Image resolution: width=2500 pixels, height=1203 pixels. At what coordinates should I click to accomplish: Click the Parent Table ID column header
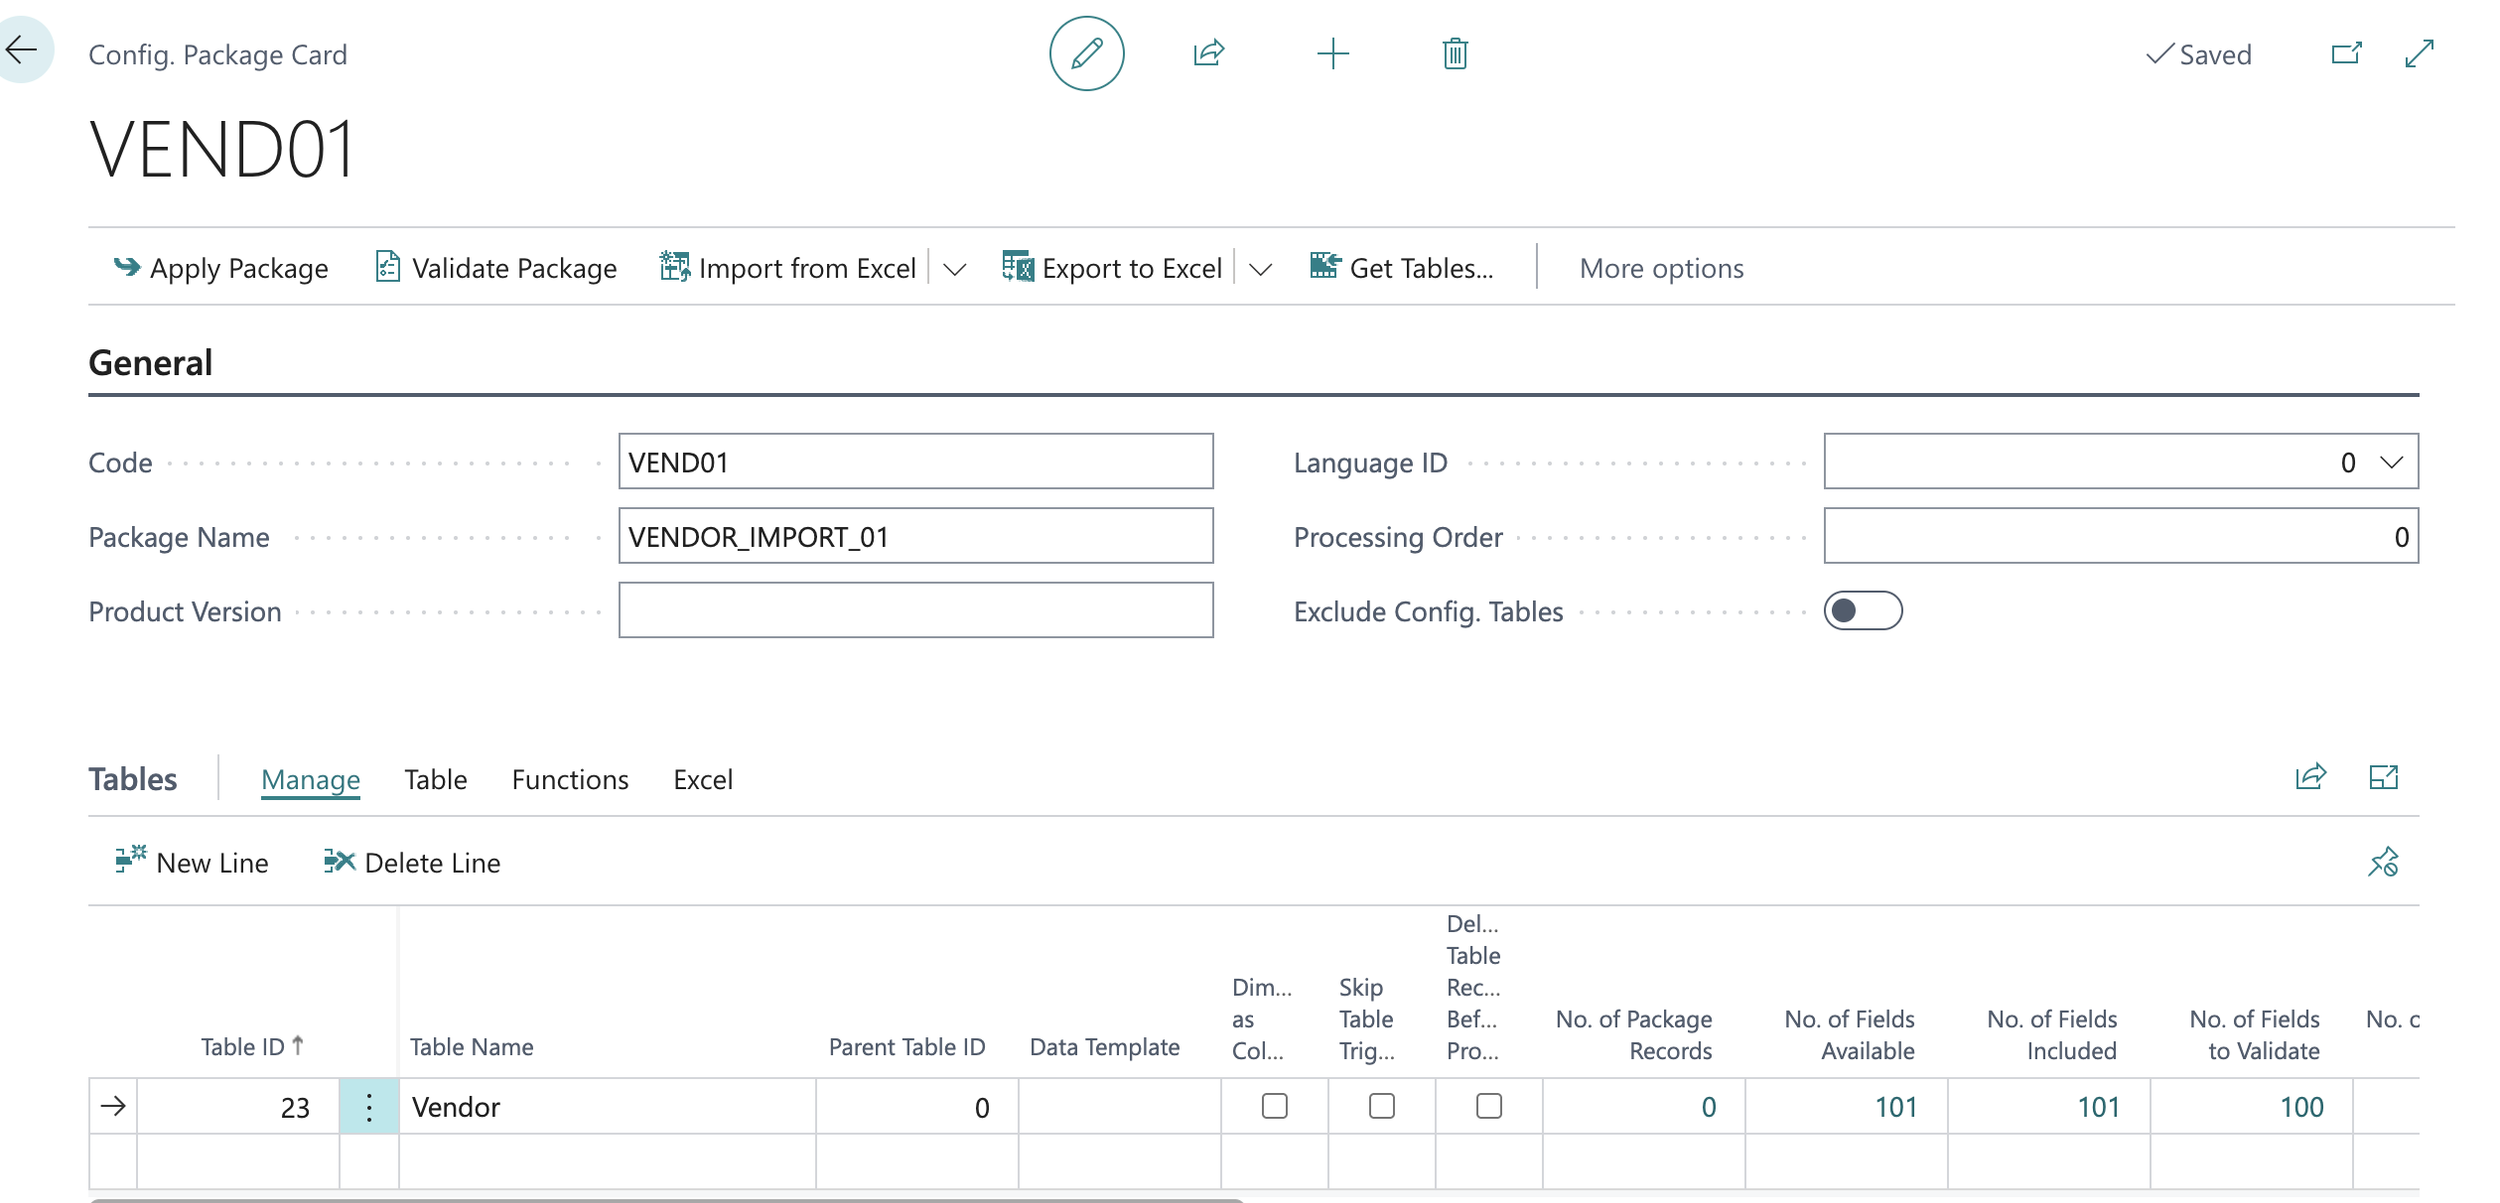[906, 1046]
